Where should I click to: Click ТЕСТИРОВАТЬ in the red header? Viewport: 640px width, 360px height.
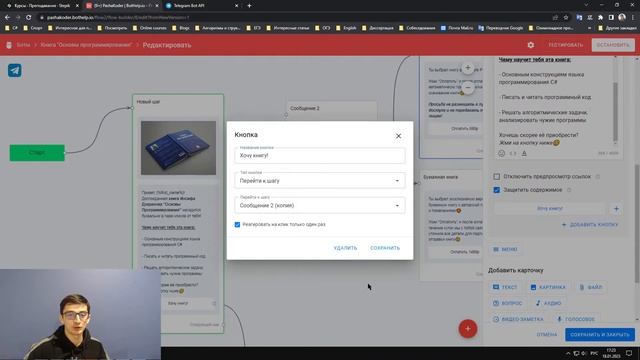click(566, 45)
